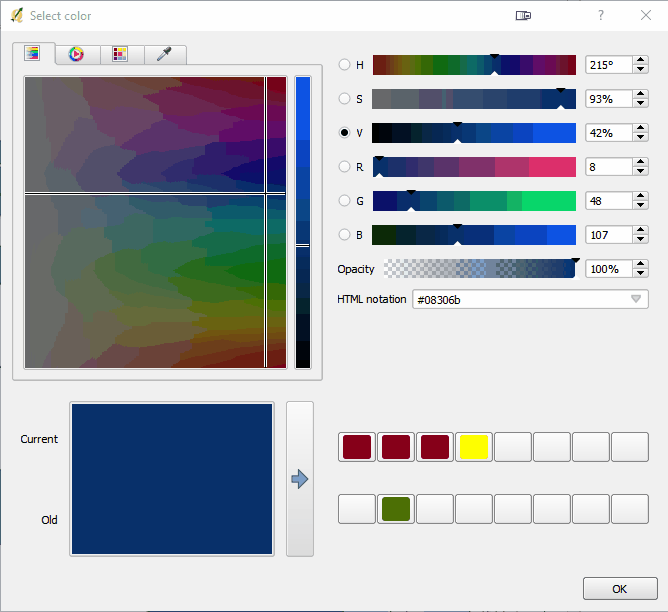
Task: Increase the value 42% spinner
Action: tap(640, 129)
